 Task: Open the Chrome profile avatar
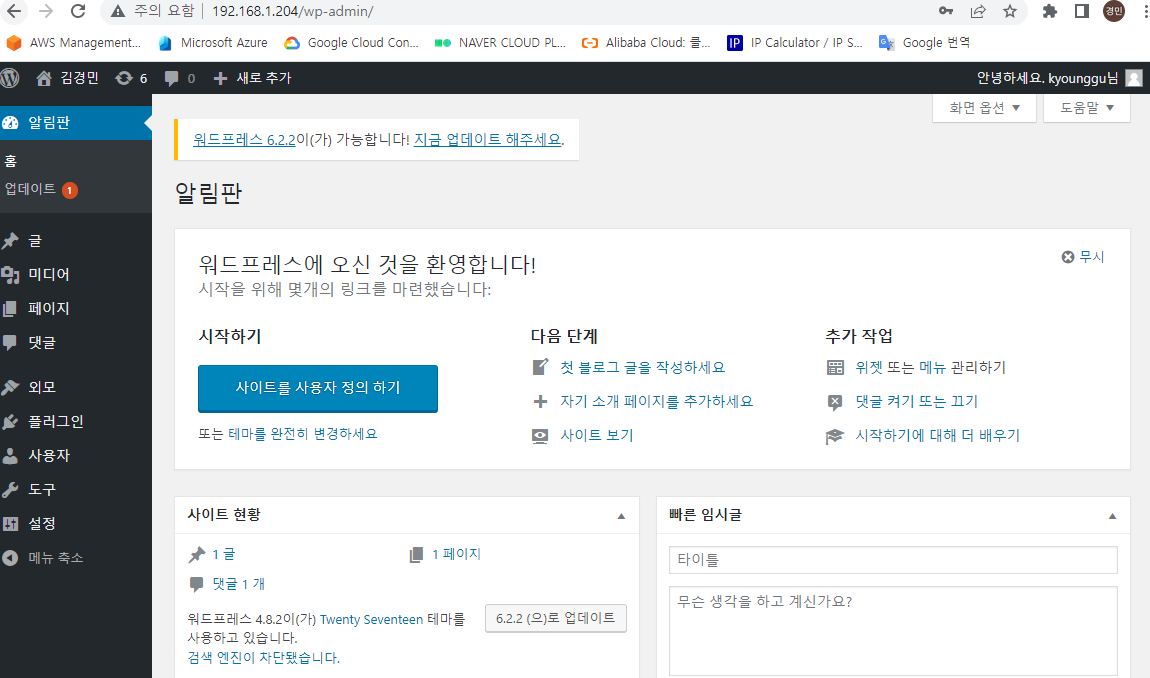click(x=1114, y=10)
